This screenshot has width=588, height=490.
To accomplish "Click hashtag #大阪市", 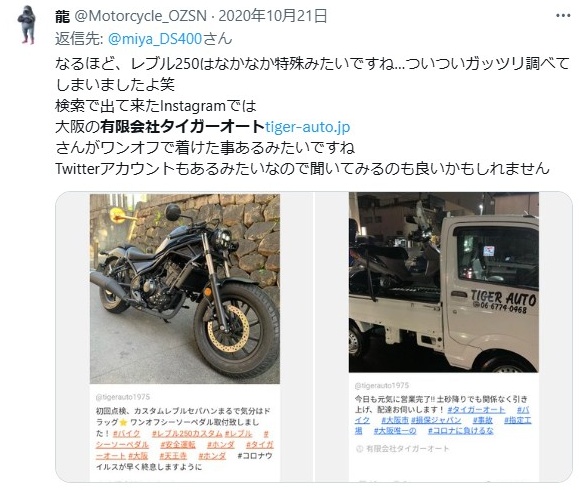I will (x=394, y=420).
